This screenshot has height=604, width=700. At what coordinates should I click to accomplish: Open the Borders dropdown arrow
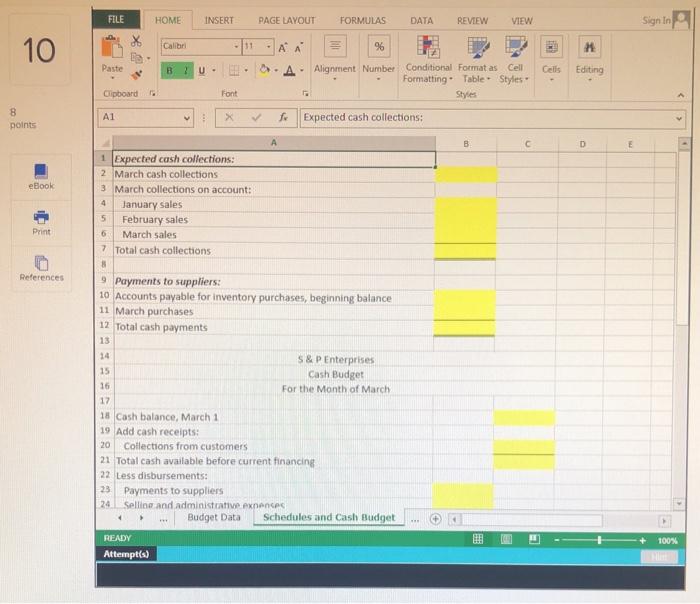click(246, 70)
